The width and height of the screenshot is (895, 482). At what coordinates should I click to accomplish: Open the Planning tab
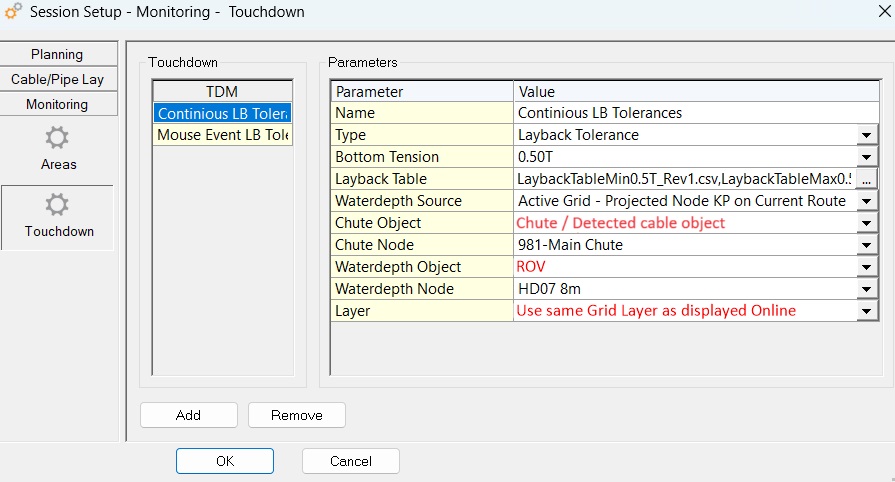(x=57, y=54)
